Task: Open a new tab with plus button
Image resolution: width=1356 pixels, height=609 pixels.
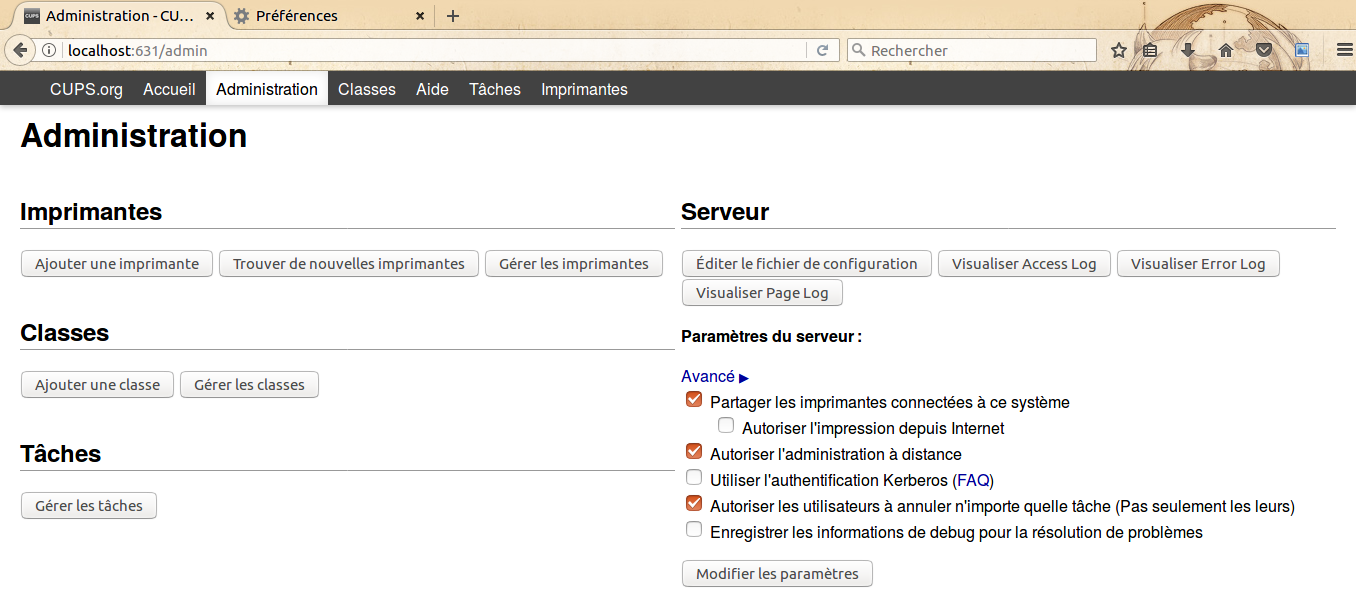Action: click(x=453, y=16)
